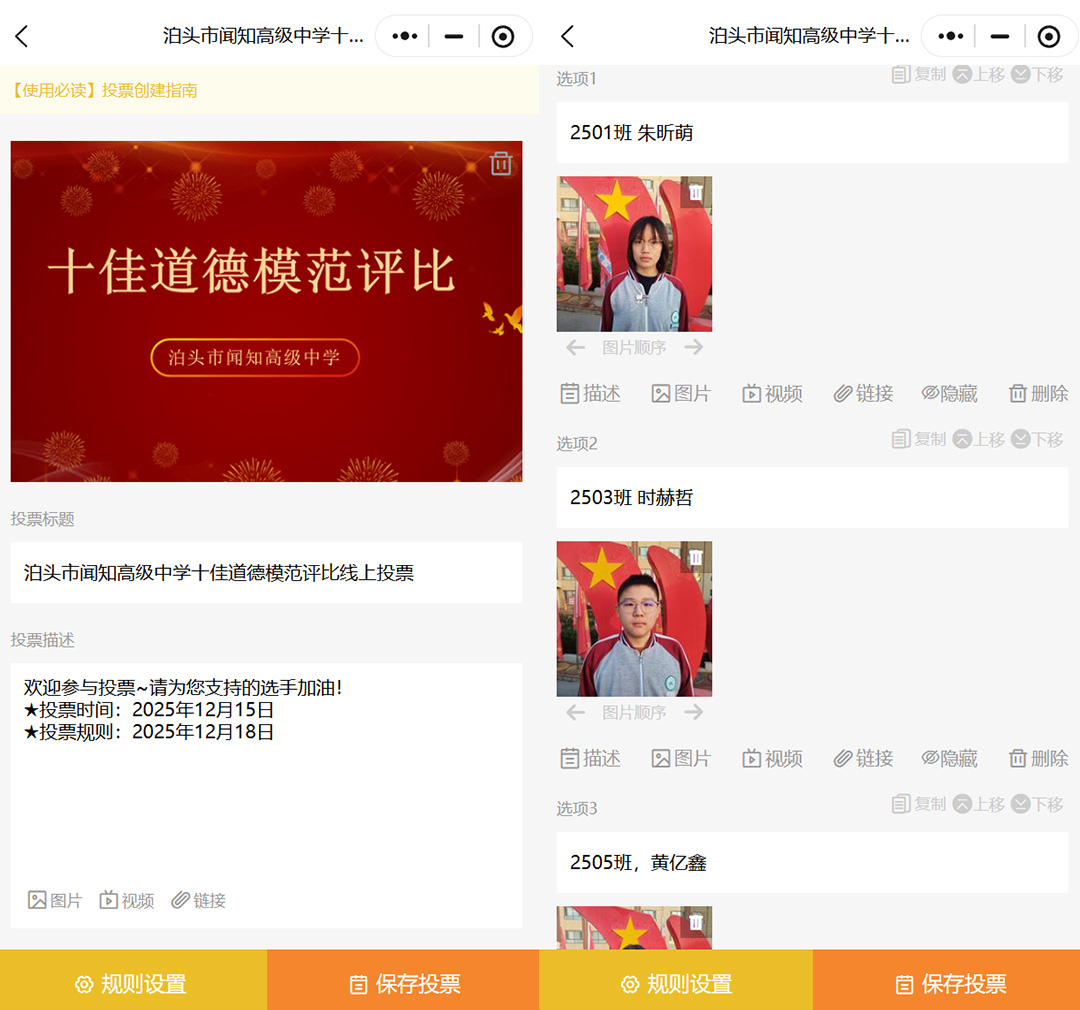1080x1010 pixels.
Task: Hide option 2 时赫哲 with 隐藏
Action: tap(949, 758)
